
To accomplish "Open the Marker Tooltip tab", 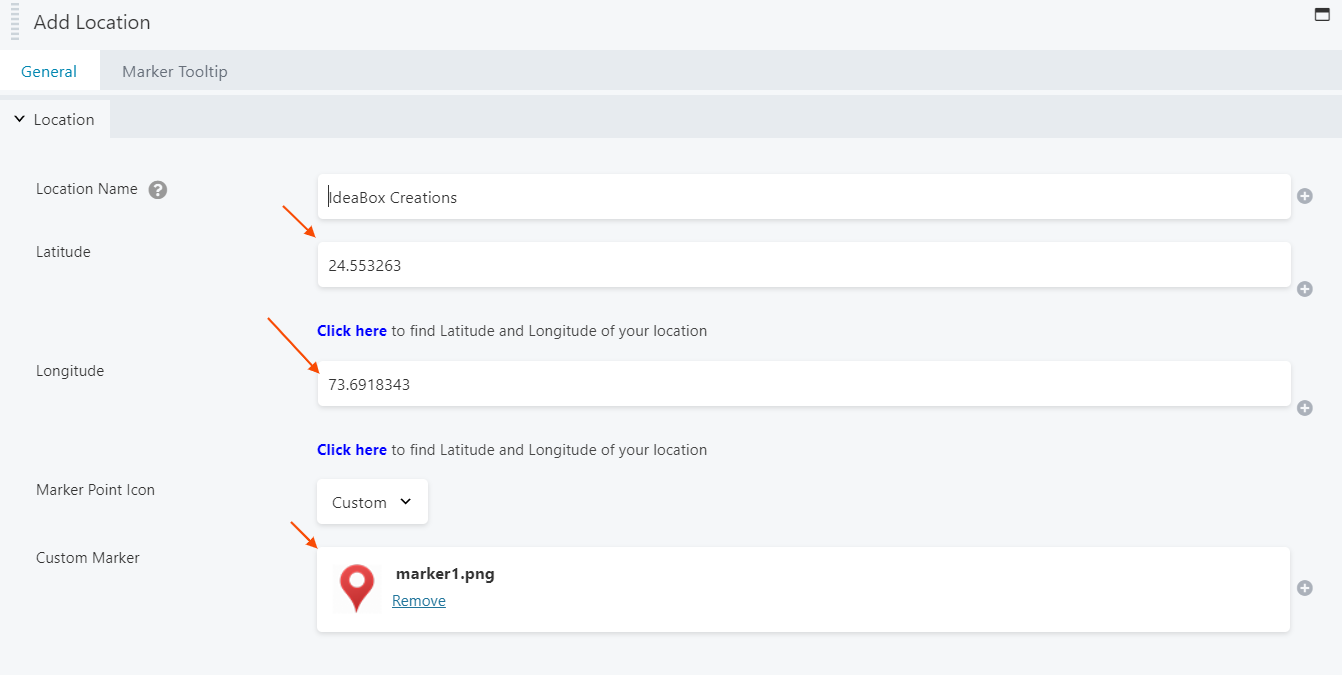I will 175,71.
